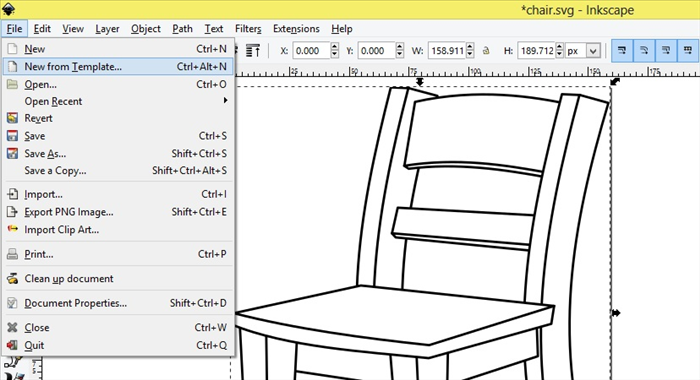Open the px units dropdown
Viewport: 700px width, 380px height.
(x=593, y=51)
